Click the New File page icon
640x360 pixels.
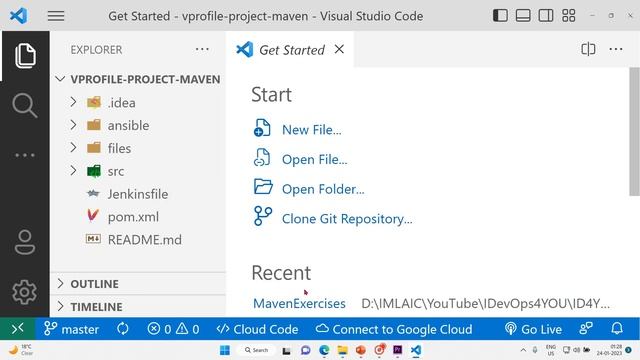pos(262,128)
